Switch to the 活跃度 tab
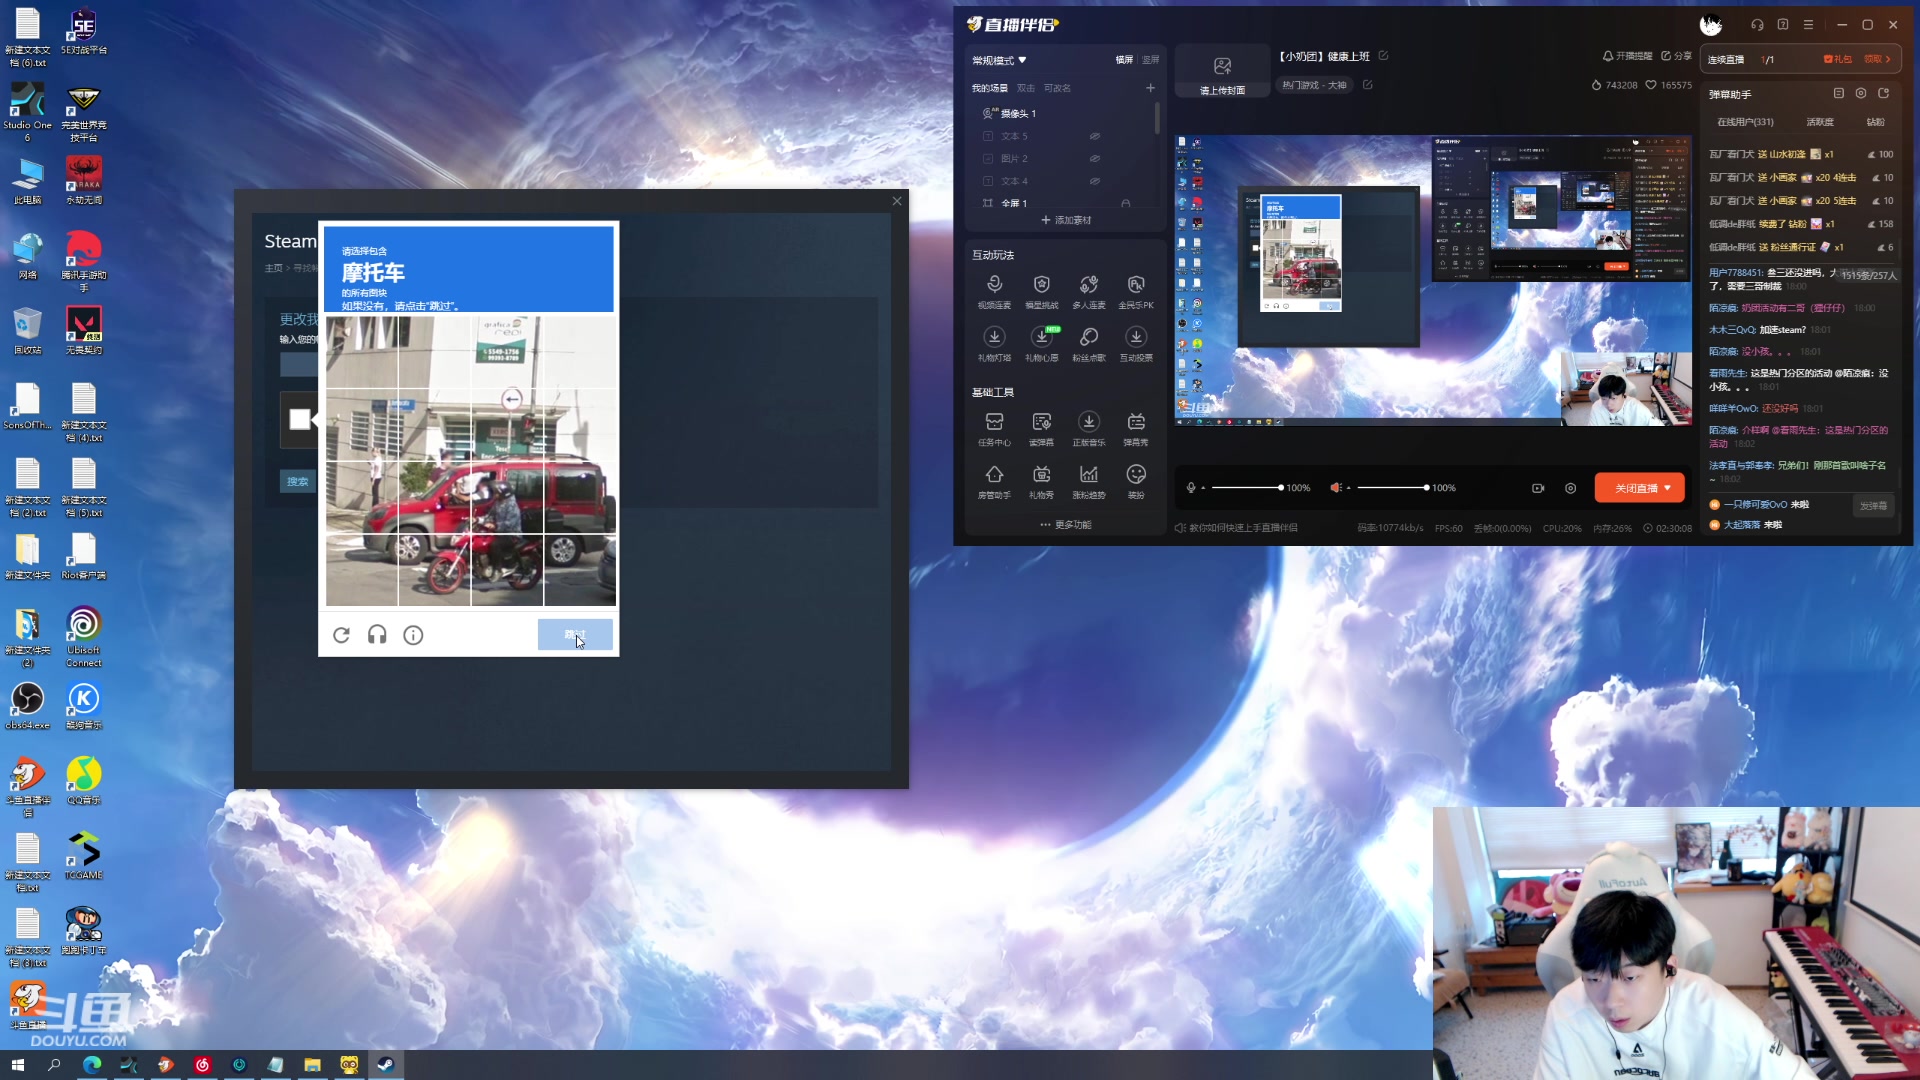1920x1080 pixels. (1819, 122)
